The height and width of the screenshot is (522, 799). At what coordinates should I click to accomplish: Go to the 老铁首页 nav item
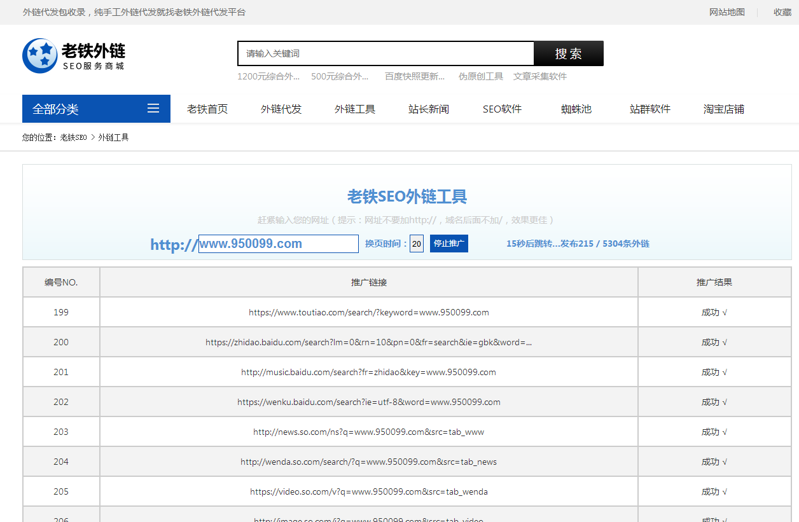(x=207, y=109)
